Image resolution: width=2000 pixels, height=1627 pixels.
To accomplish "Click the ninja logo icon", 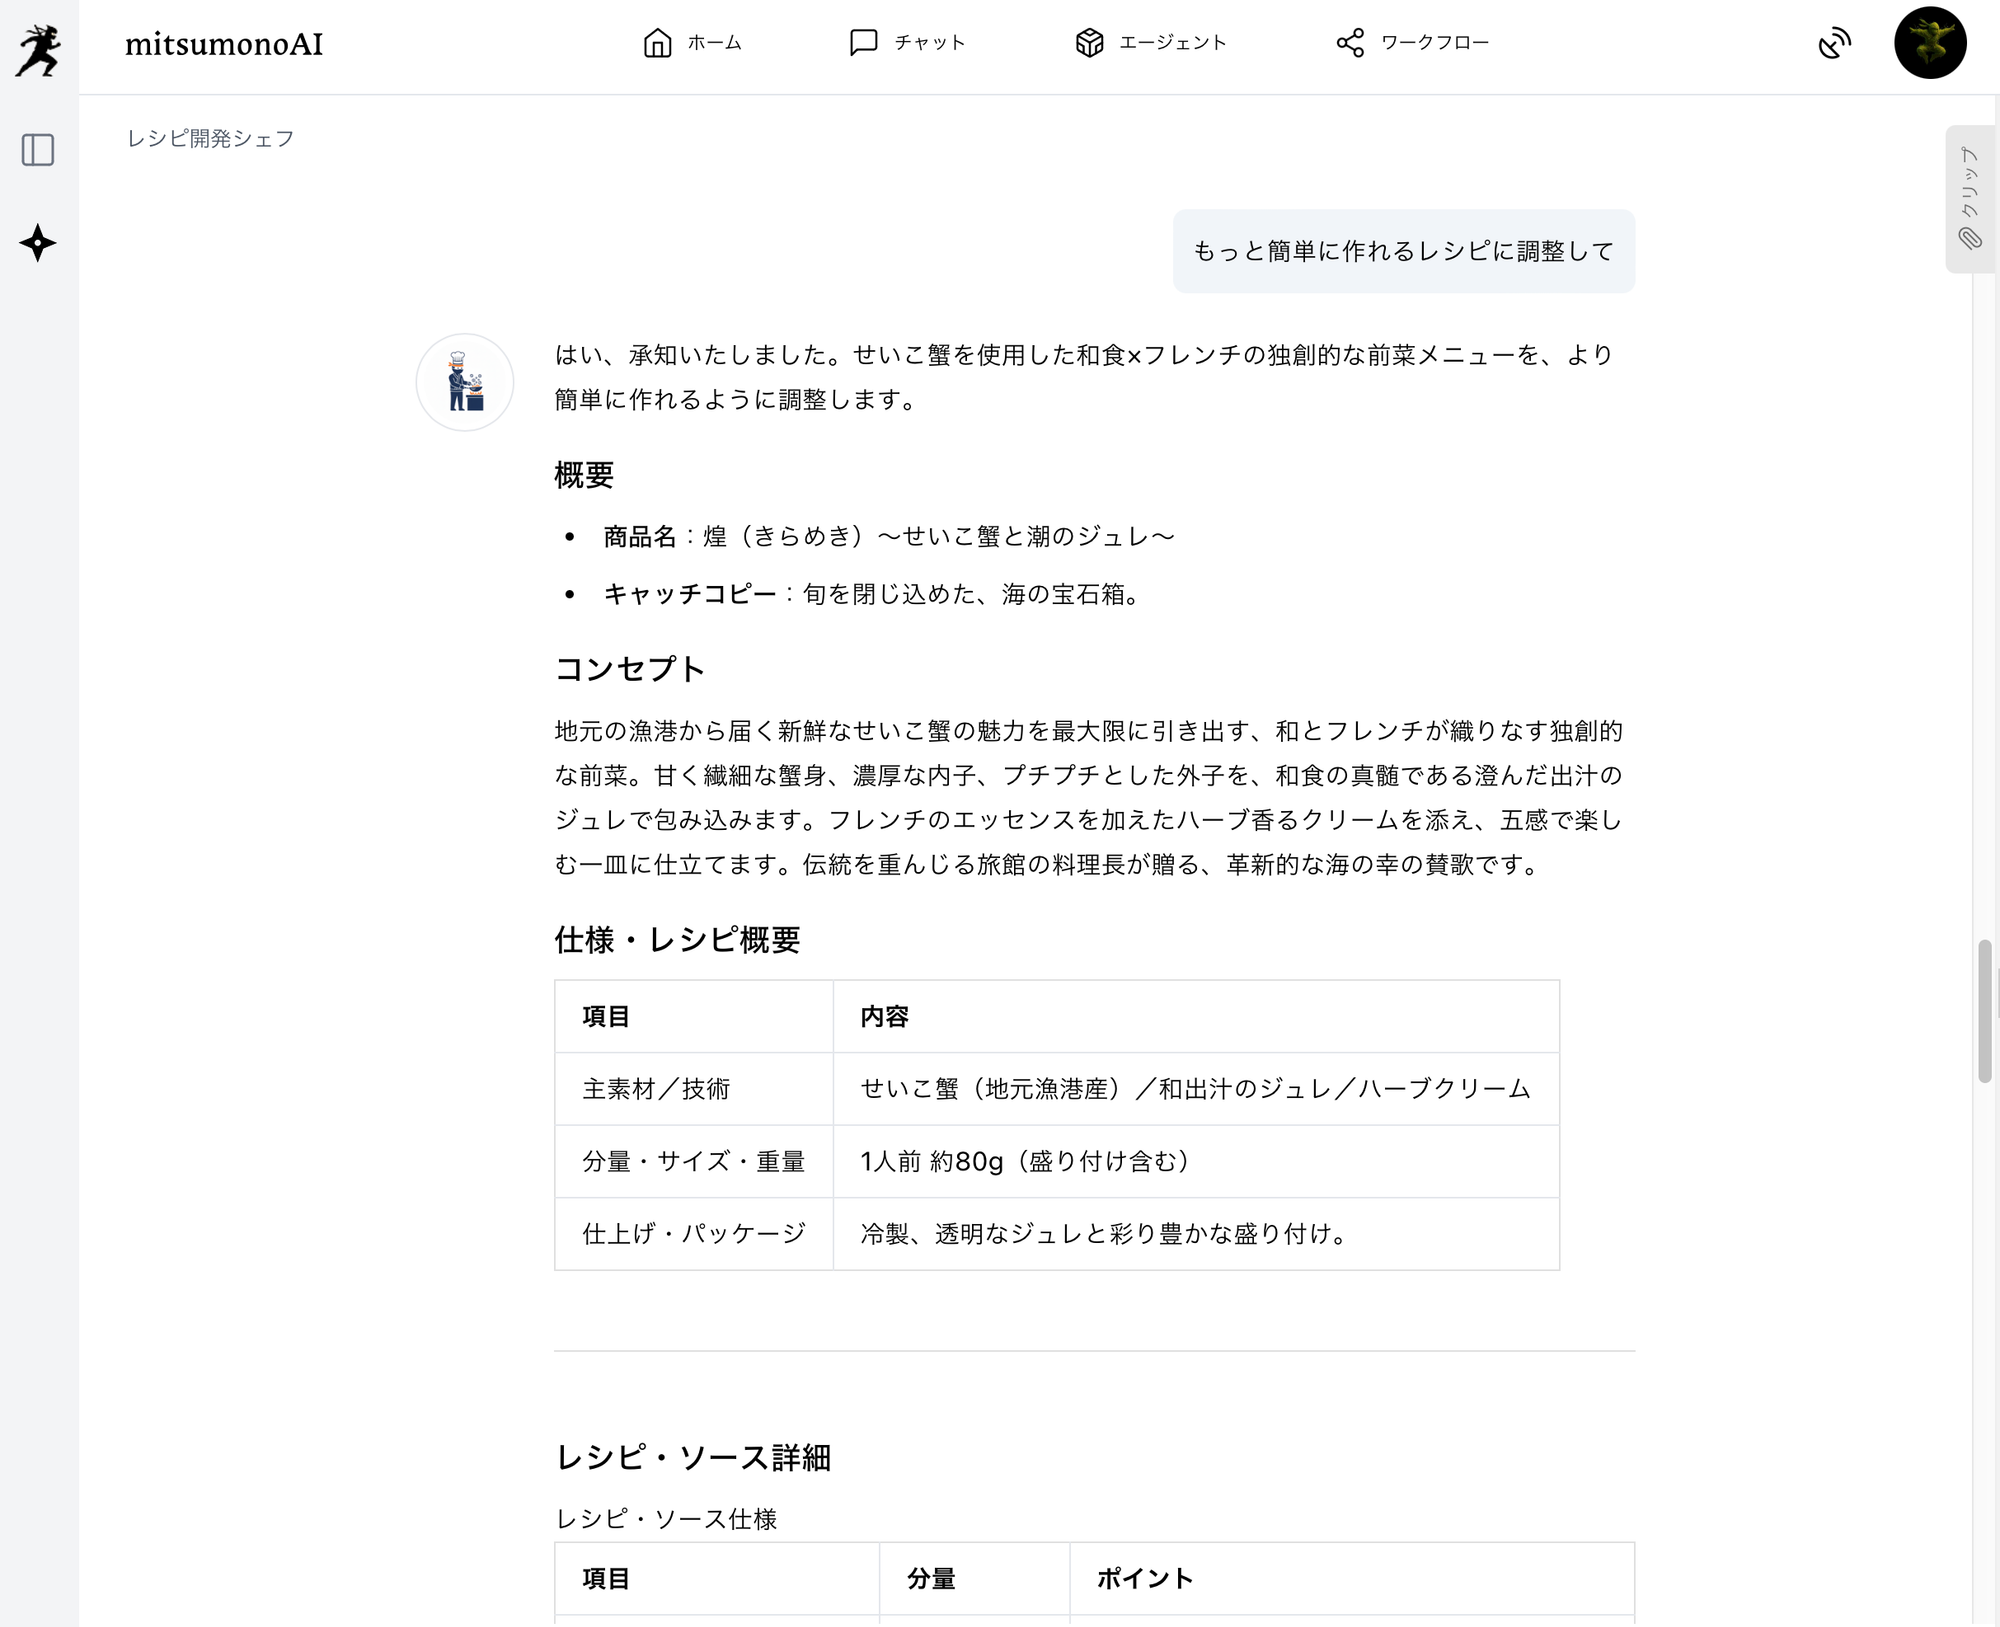I will tap(38, 48).
